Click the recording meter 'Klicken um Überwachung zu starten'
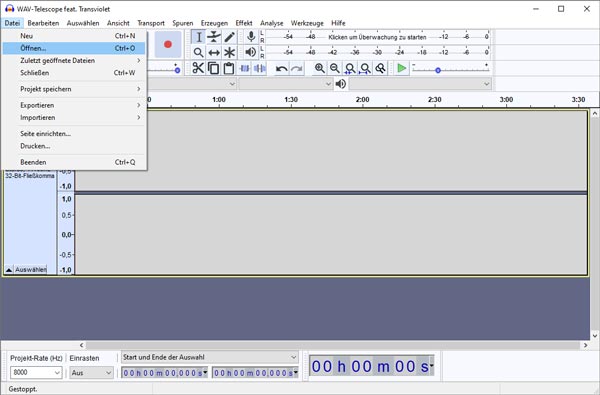 [x=377, y=37]
